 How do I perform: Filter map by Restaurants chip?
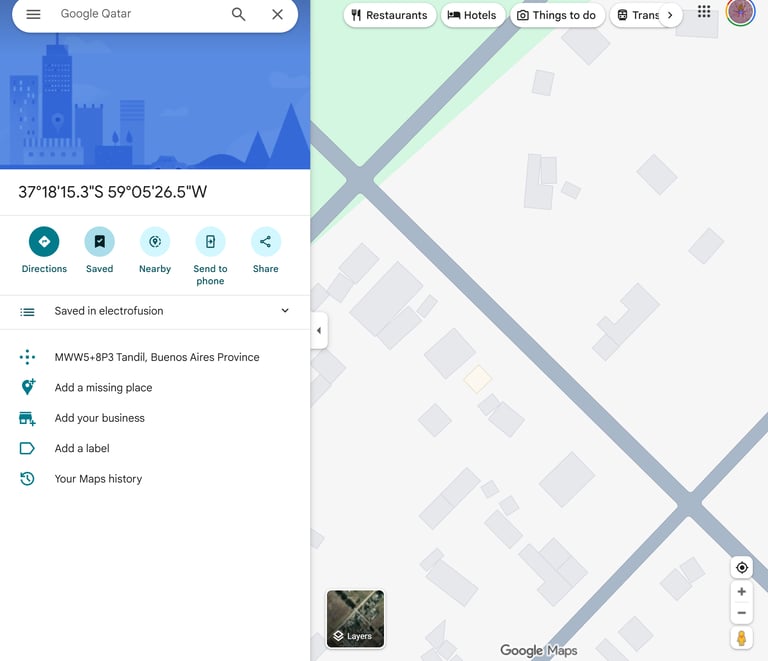(390, 15)
